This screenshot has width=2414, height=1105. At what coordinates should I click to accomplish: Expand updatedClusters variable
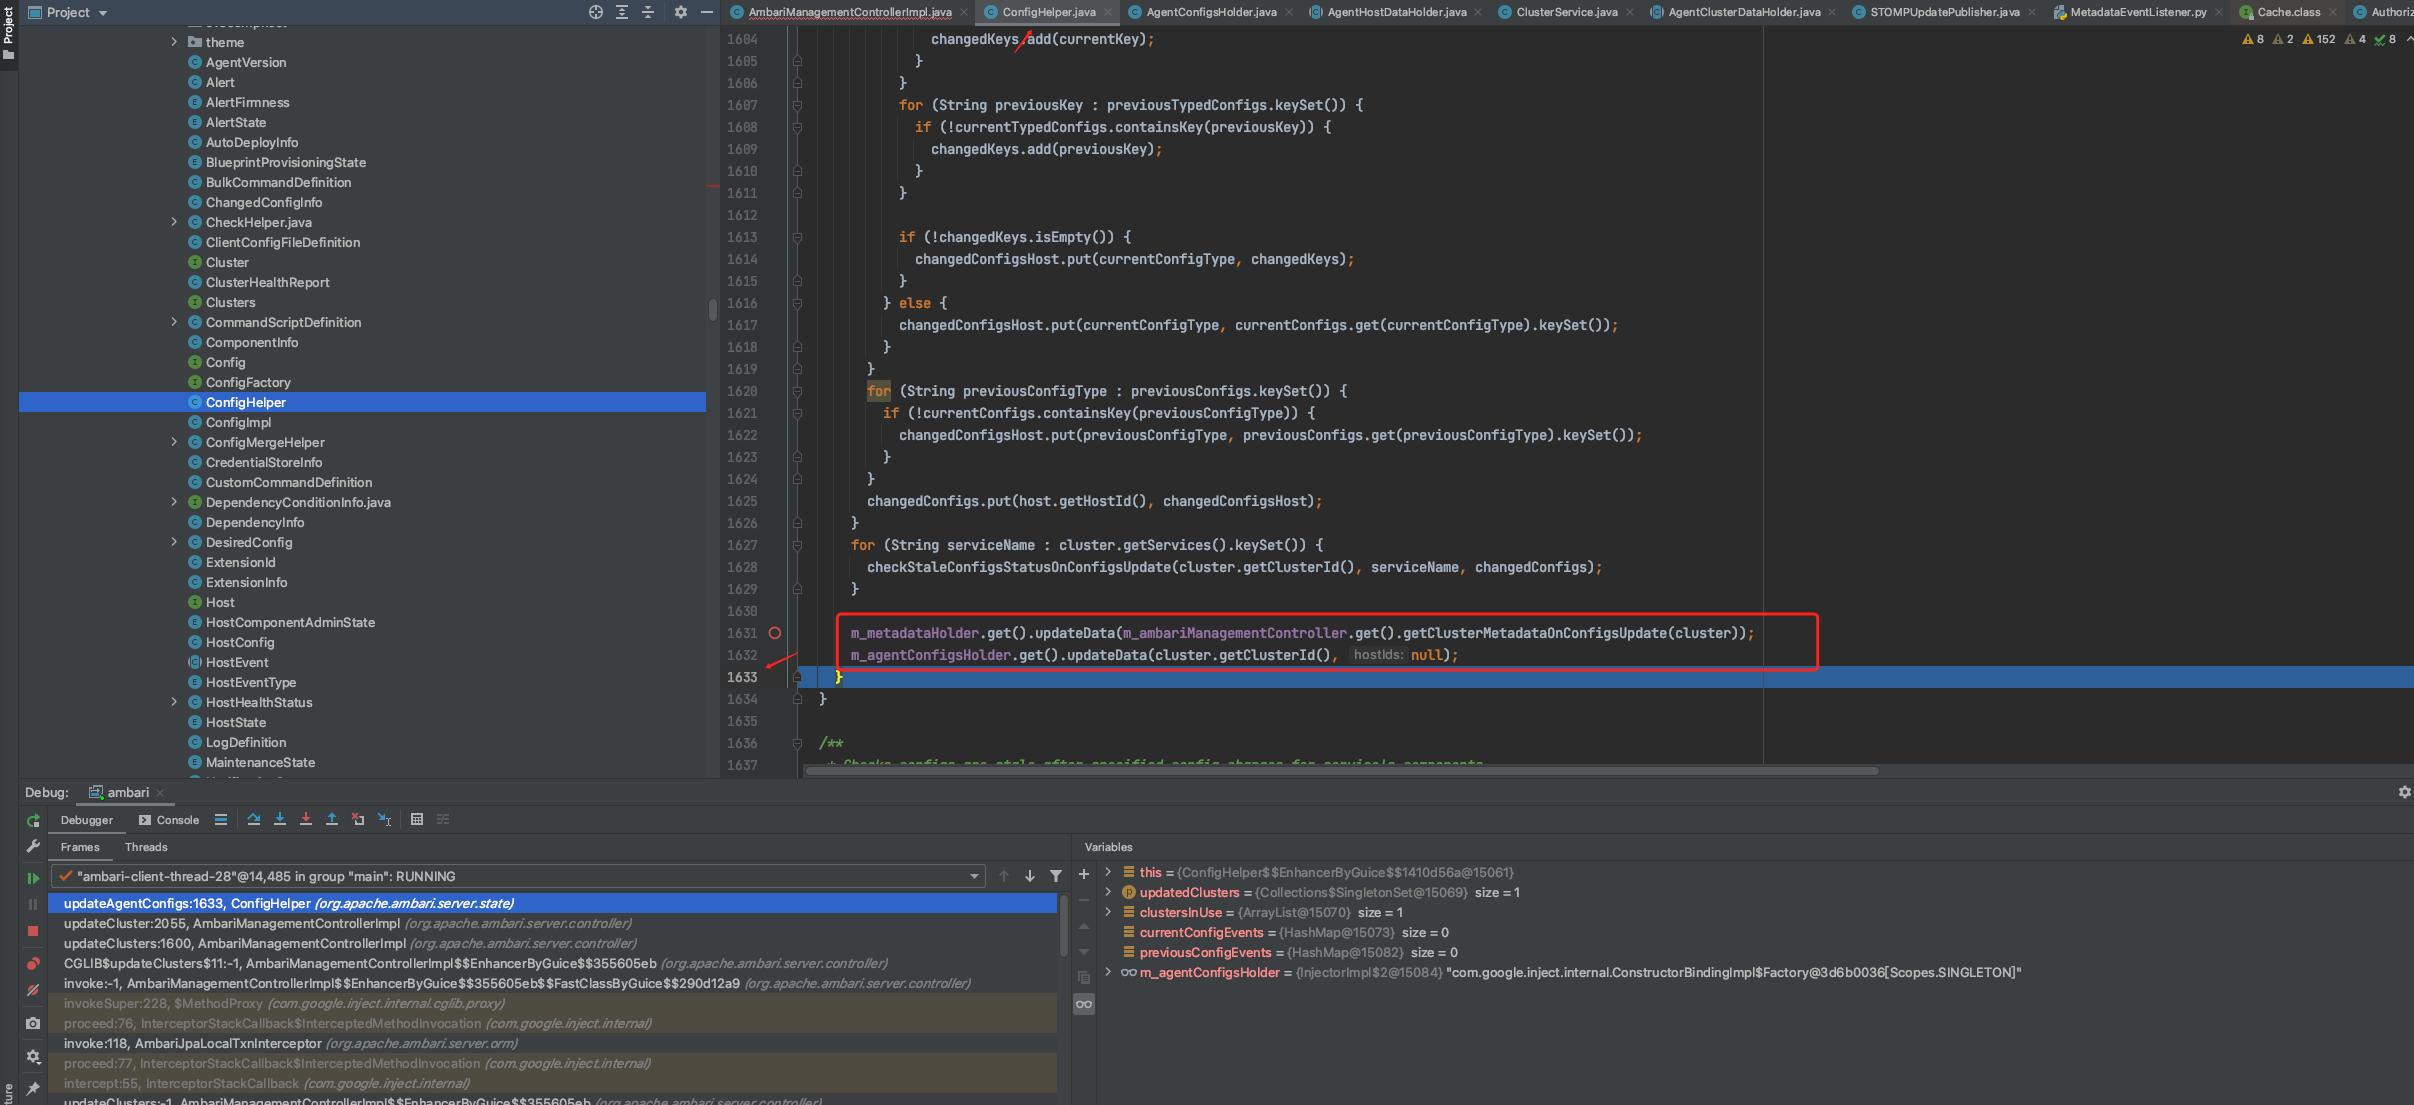[x=1108, y=892]
